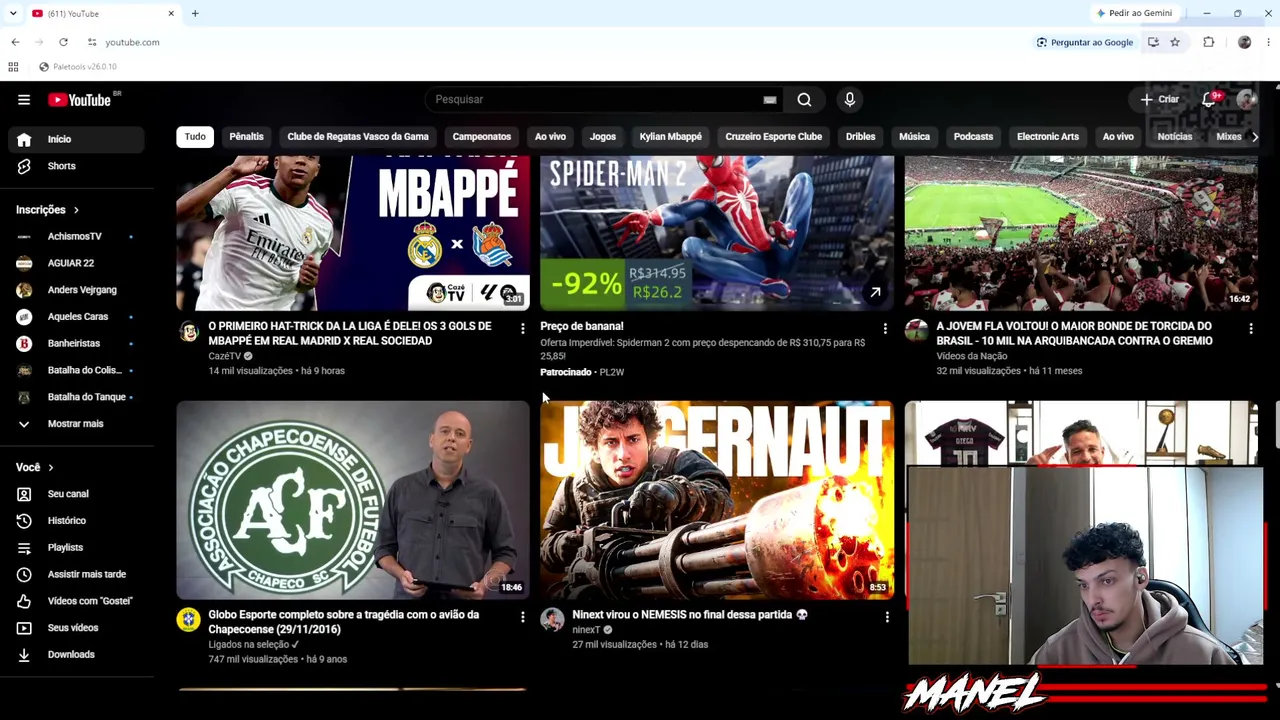Play the Chapecoense Globo Esporte thumbnail

353,500
